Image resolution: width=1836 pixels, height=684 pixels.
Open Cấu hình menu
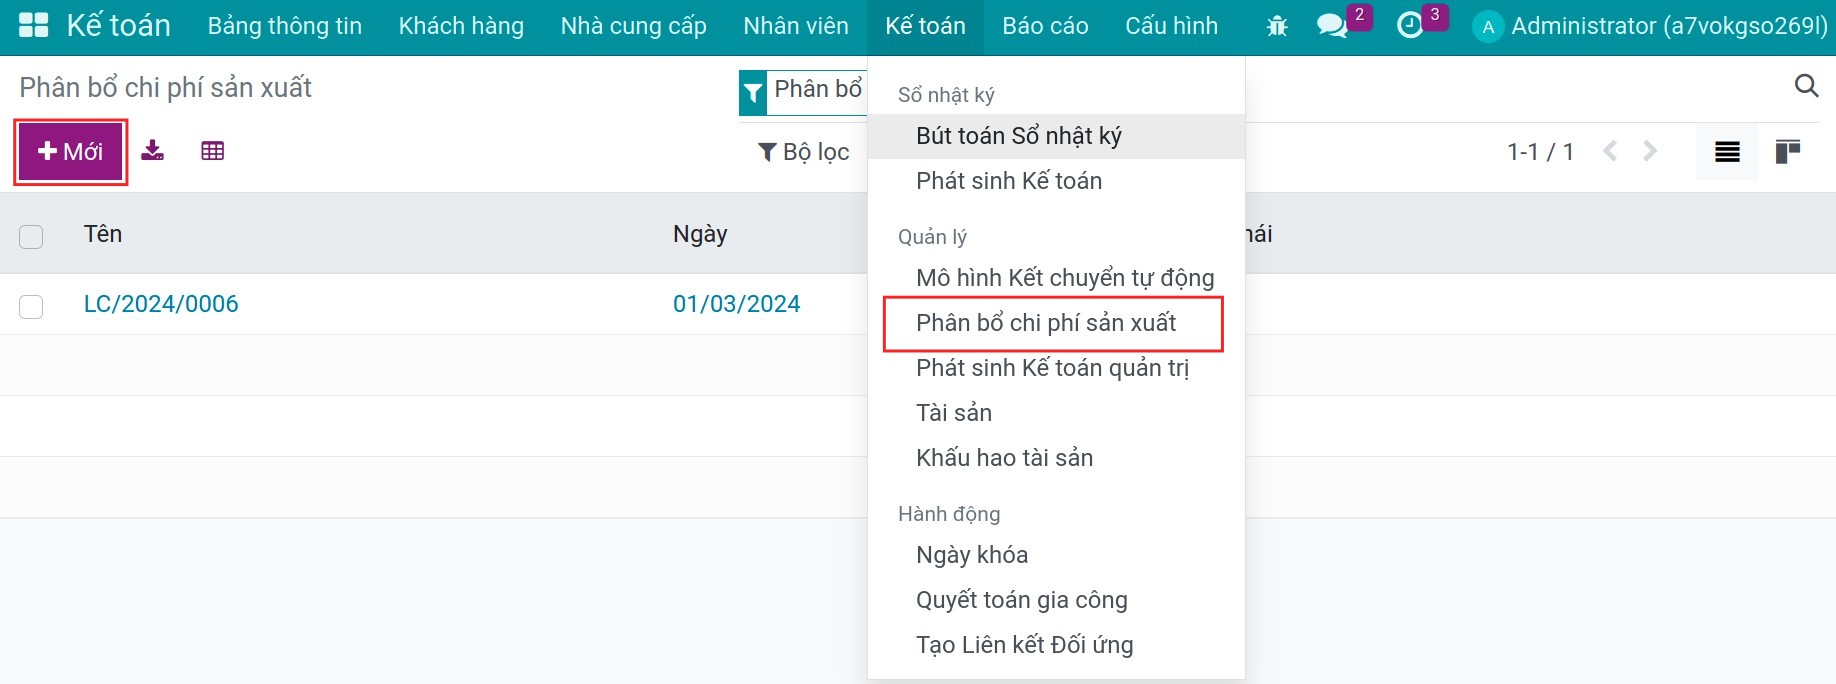(x=1171, y=26)
